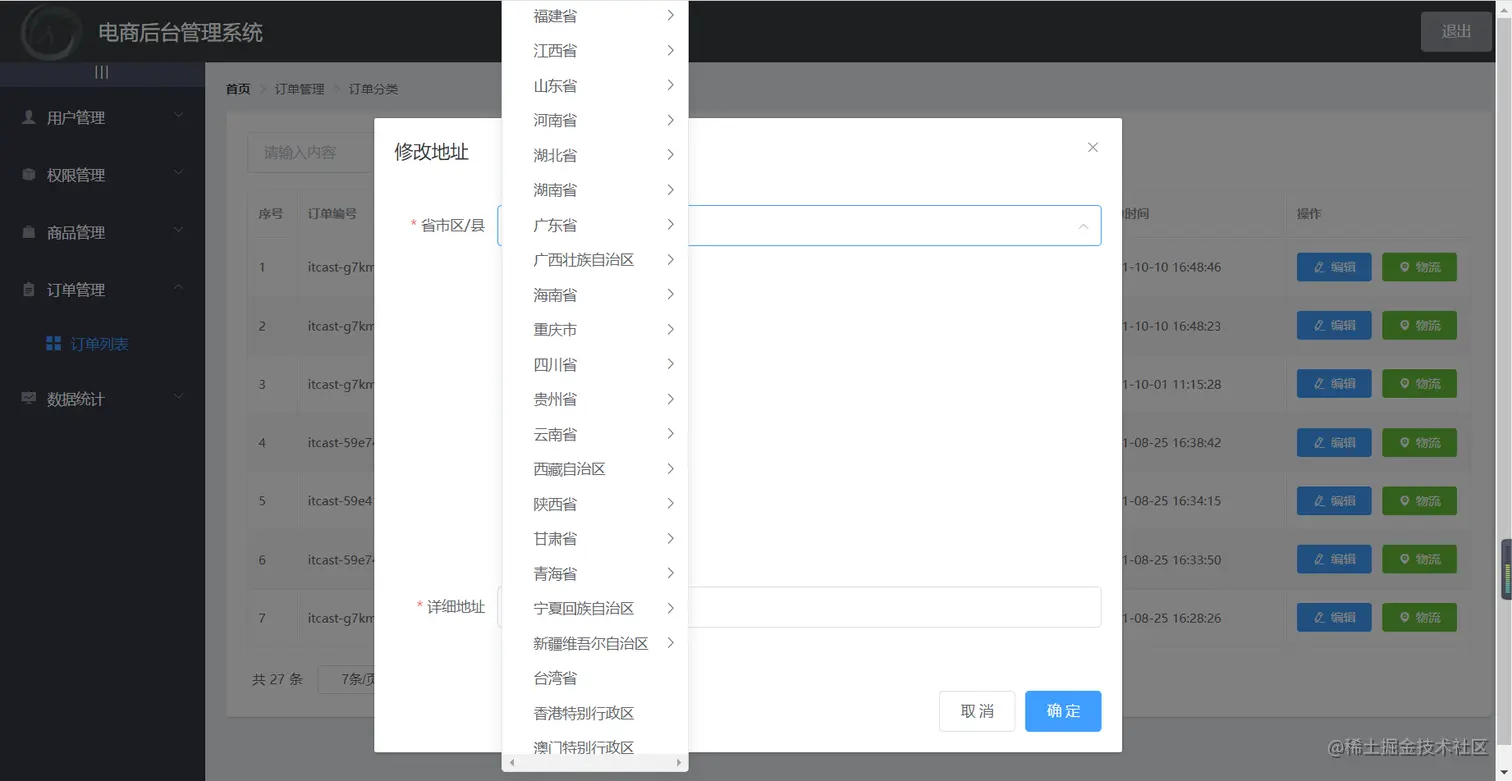Click the province list scroll-right arrow
Image resolution: width=1512 pixels, height=781 pixels.
click(x=680, y=763)
